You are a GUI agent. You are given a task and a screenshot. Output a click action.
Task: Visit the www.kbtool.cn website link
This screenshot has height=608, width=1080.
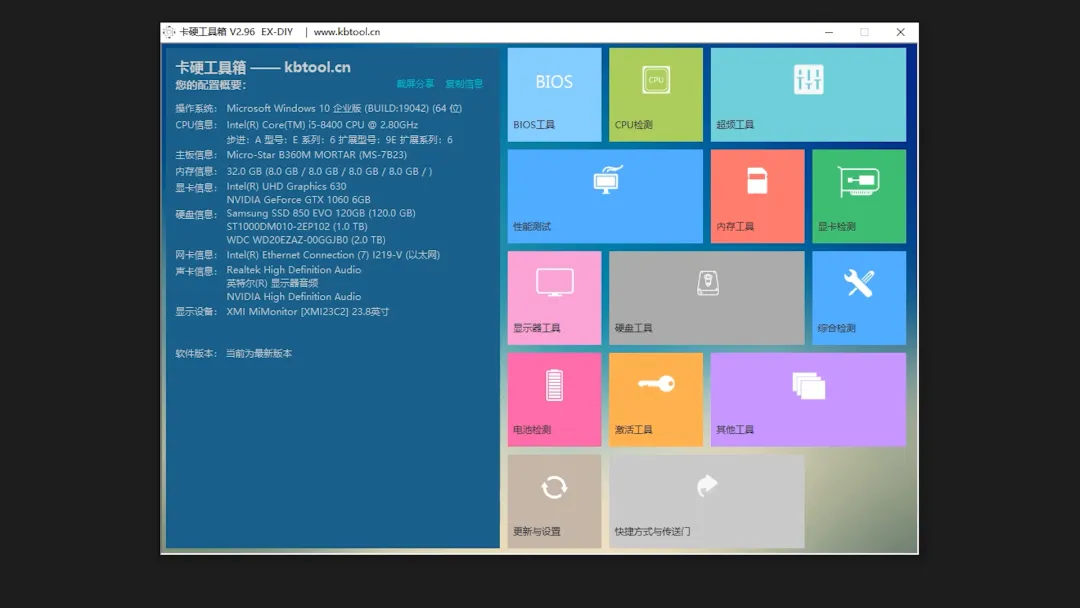[x=349, y=31]
